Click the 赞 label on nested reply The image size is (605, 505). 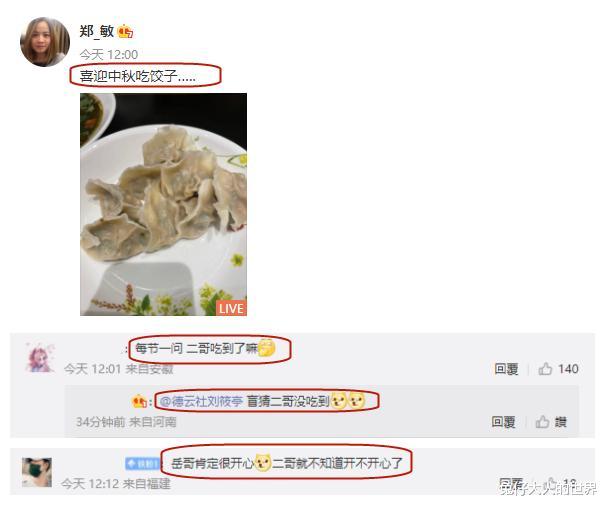[x=561, y=422]
